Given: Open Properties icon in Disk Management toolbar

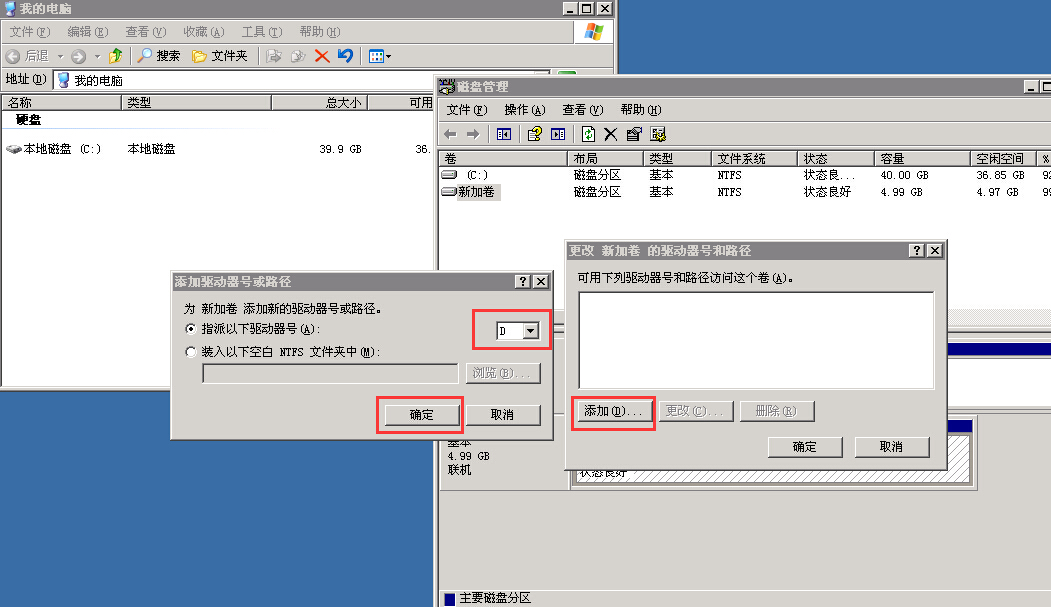Looking at the screenshot, I should pyautogui.click(x=634, y=134).
